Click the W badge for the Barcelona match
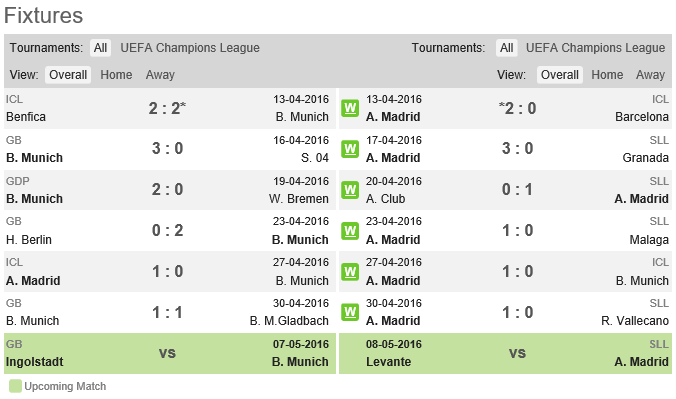 [x=350, y=108]
